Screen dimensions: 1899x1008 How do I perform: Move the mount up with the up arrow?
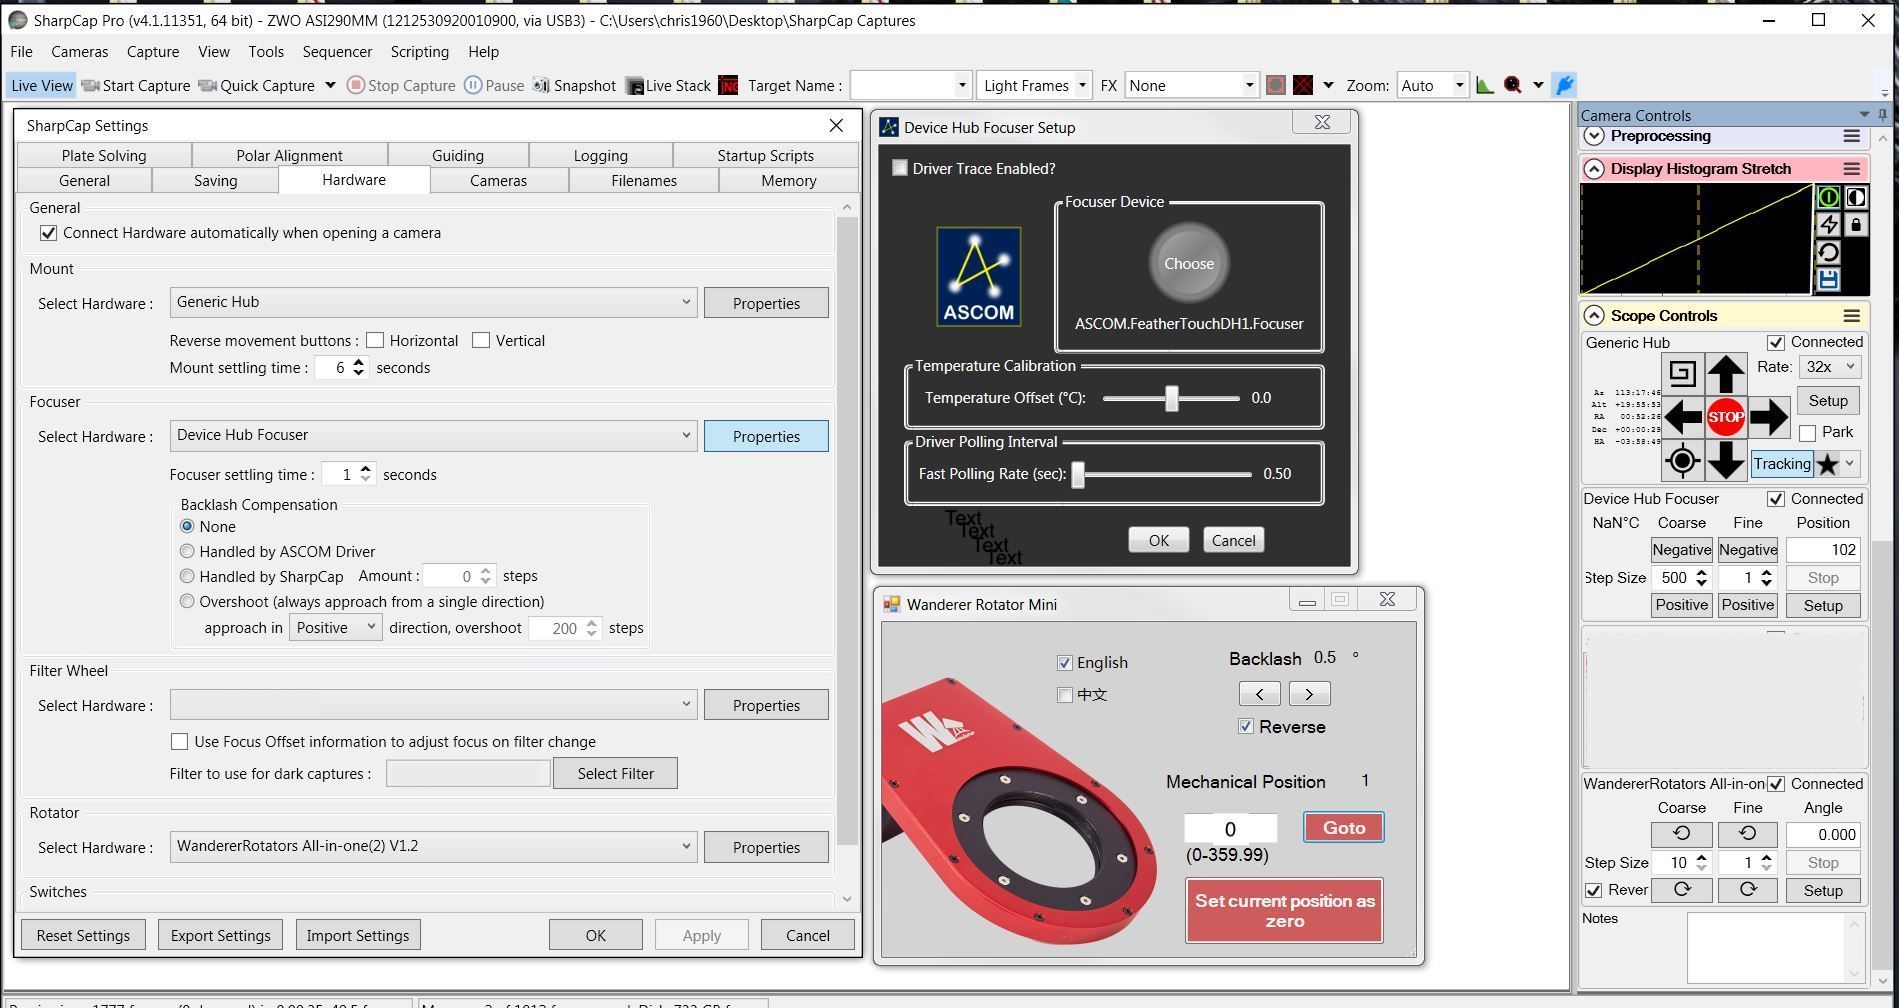pos(1726,373)
